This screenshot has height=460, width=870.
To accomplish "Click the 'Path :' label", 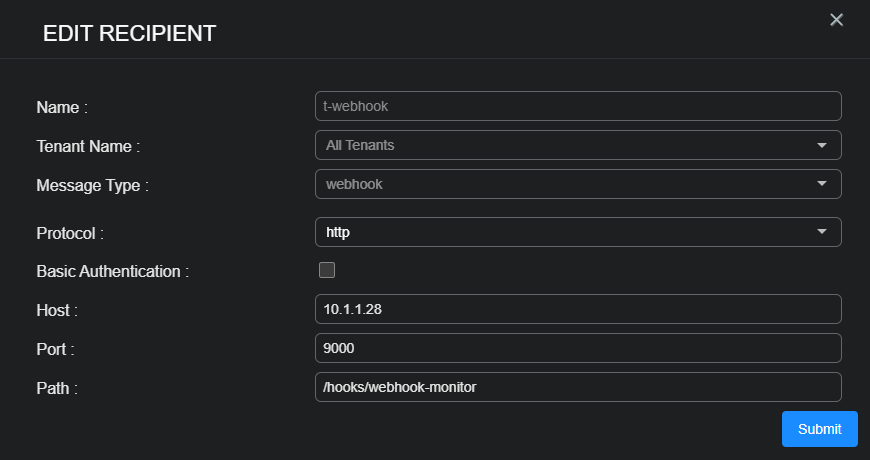I will point(56,388).
